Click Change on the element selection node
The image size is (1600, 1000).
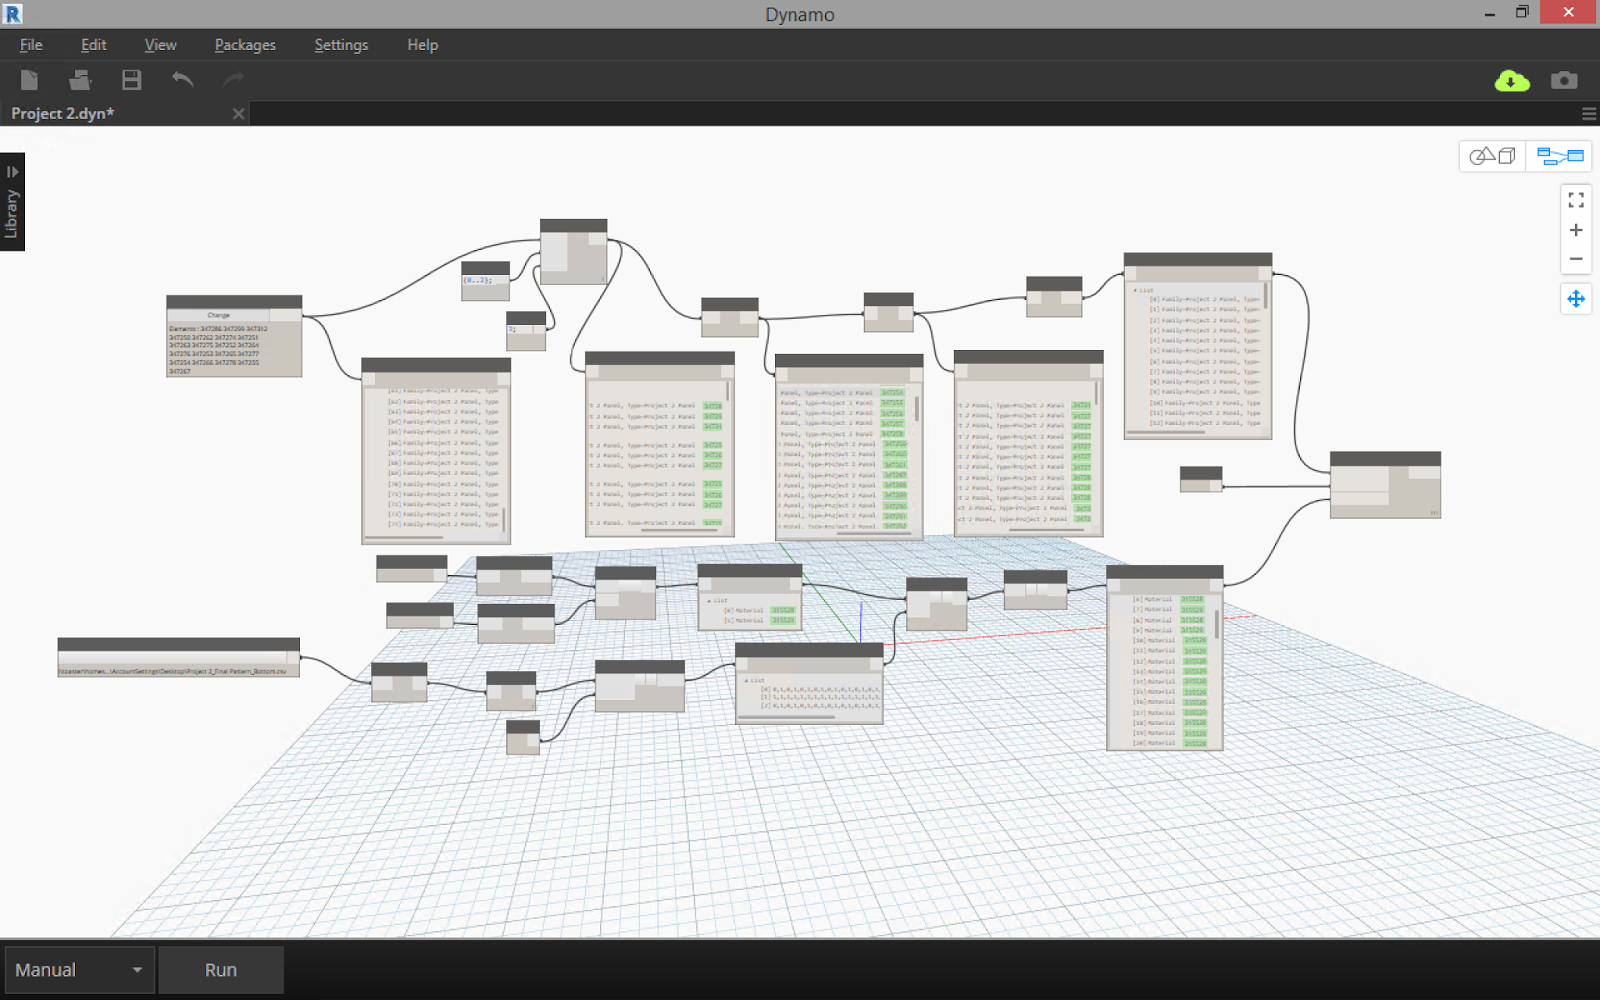tap(219, 315)
